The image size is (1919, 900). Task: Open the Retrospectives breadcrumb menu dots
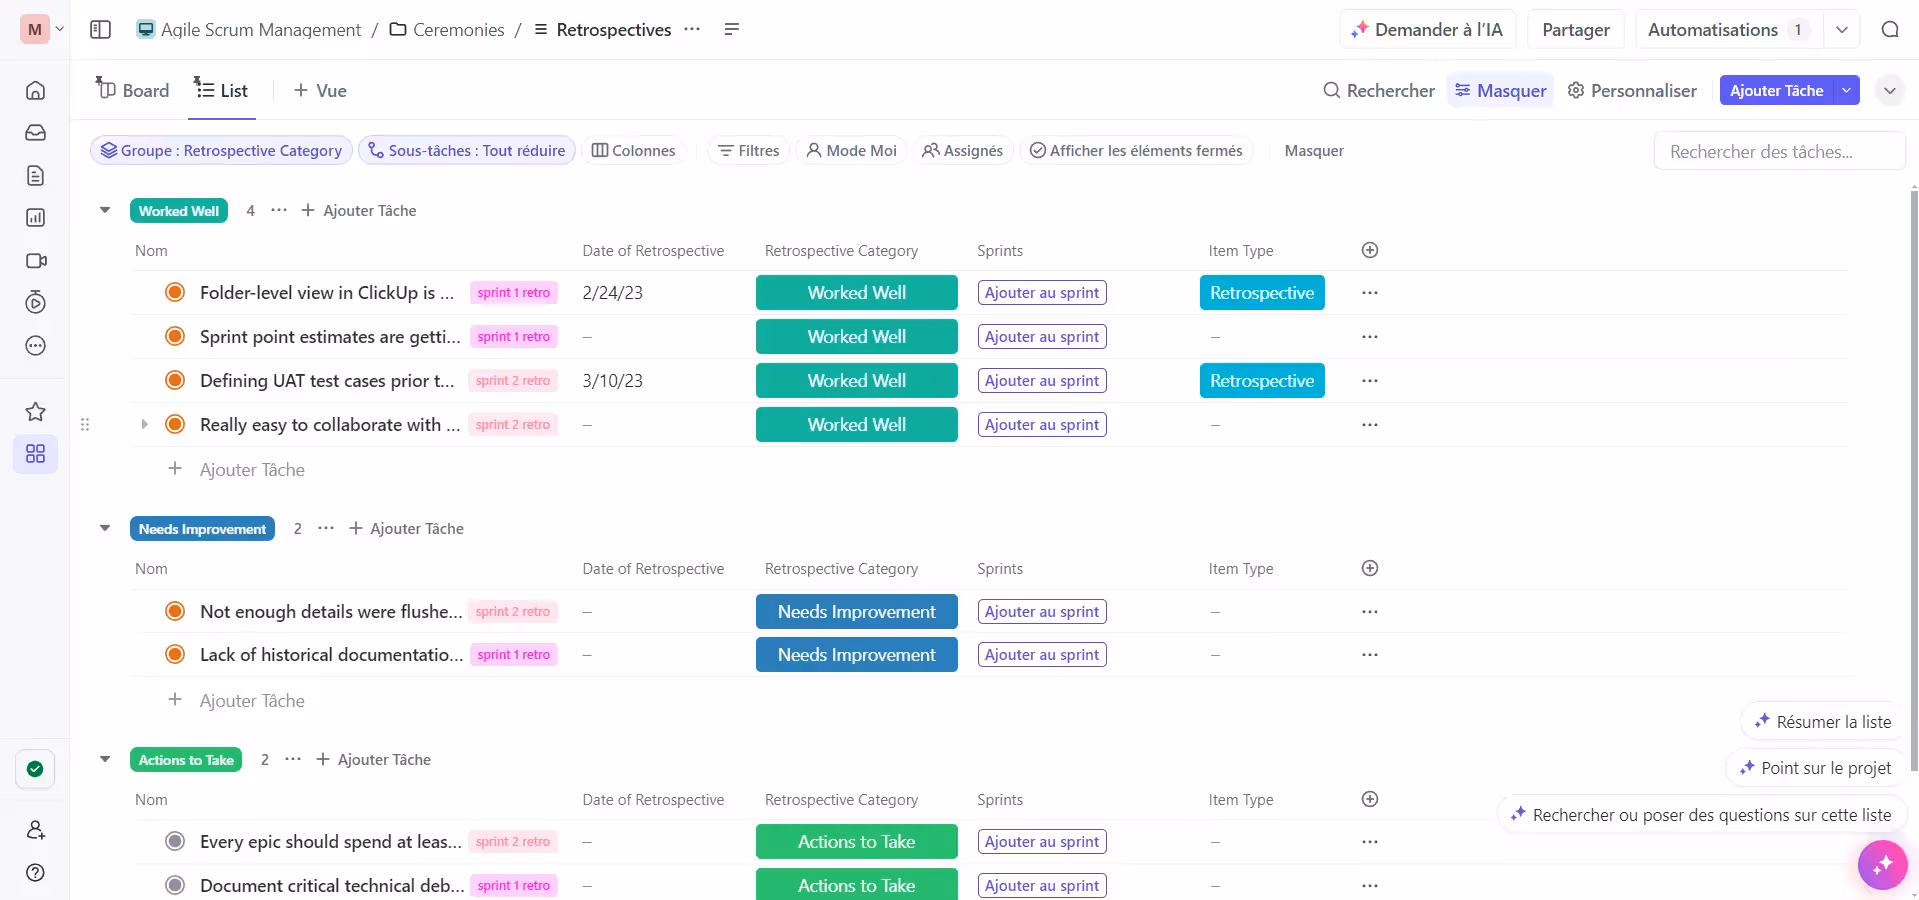(692, 30)
